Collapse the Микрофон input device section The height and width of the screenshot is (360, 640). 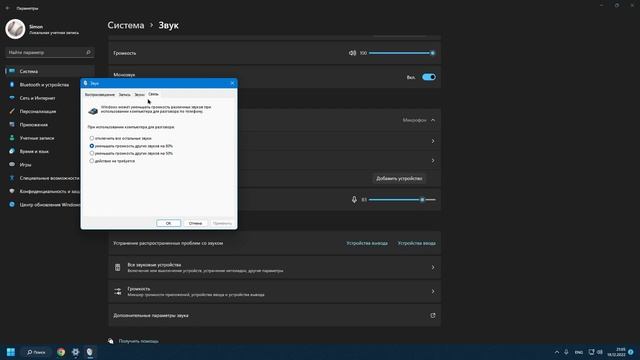[433, 120]
